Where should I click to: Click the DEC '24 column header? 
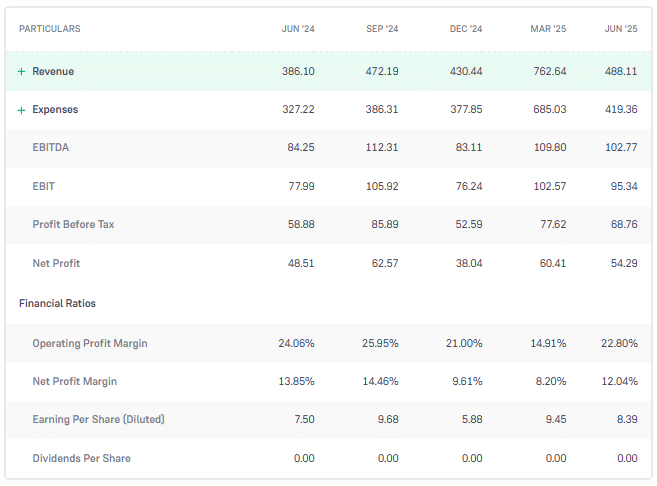[466, 29]
